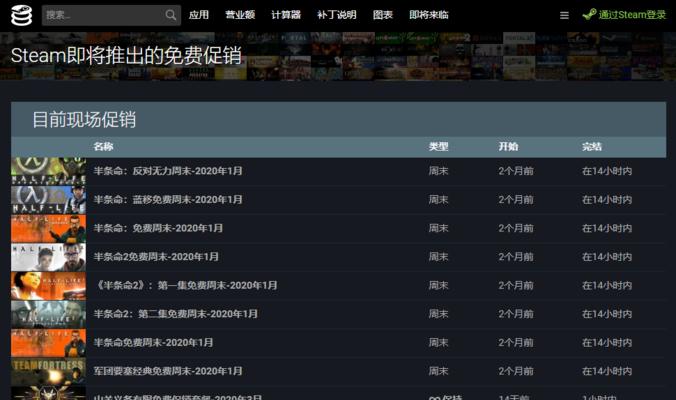Click Team Fortress thumbnail for 军团要塞经典 row
Viewport: 676px width, 400px height.
click(48, 371)
